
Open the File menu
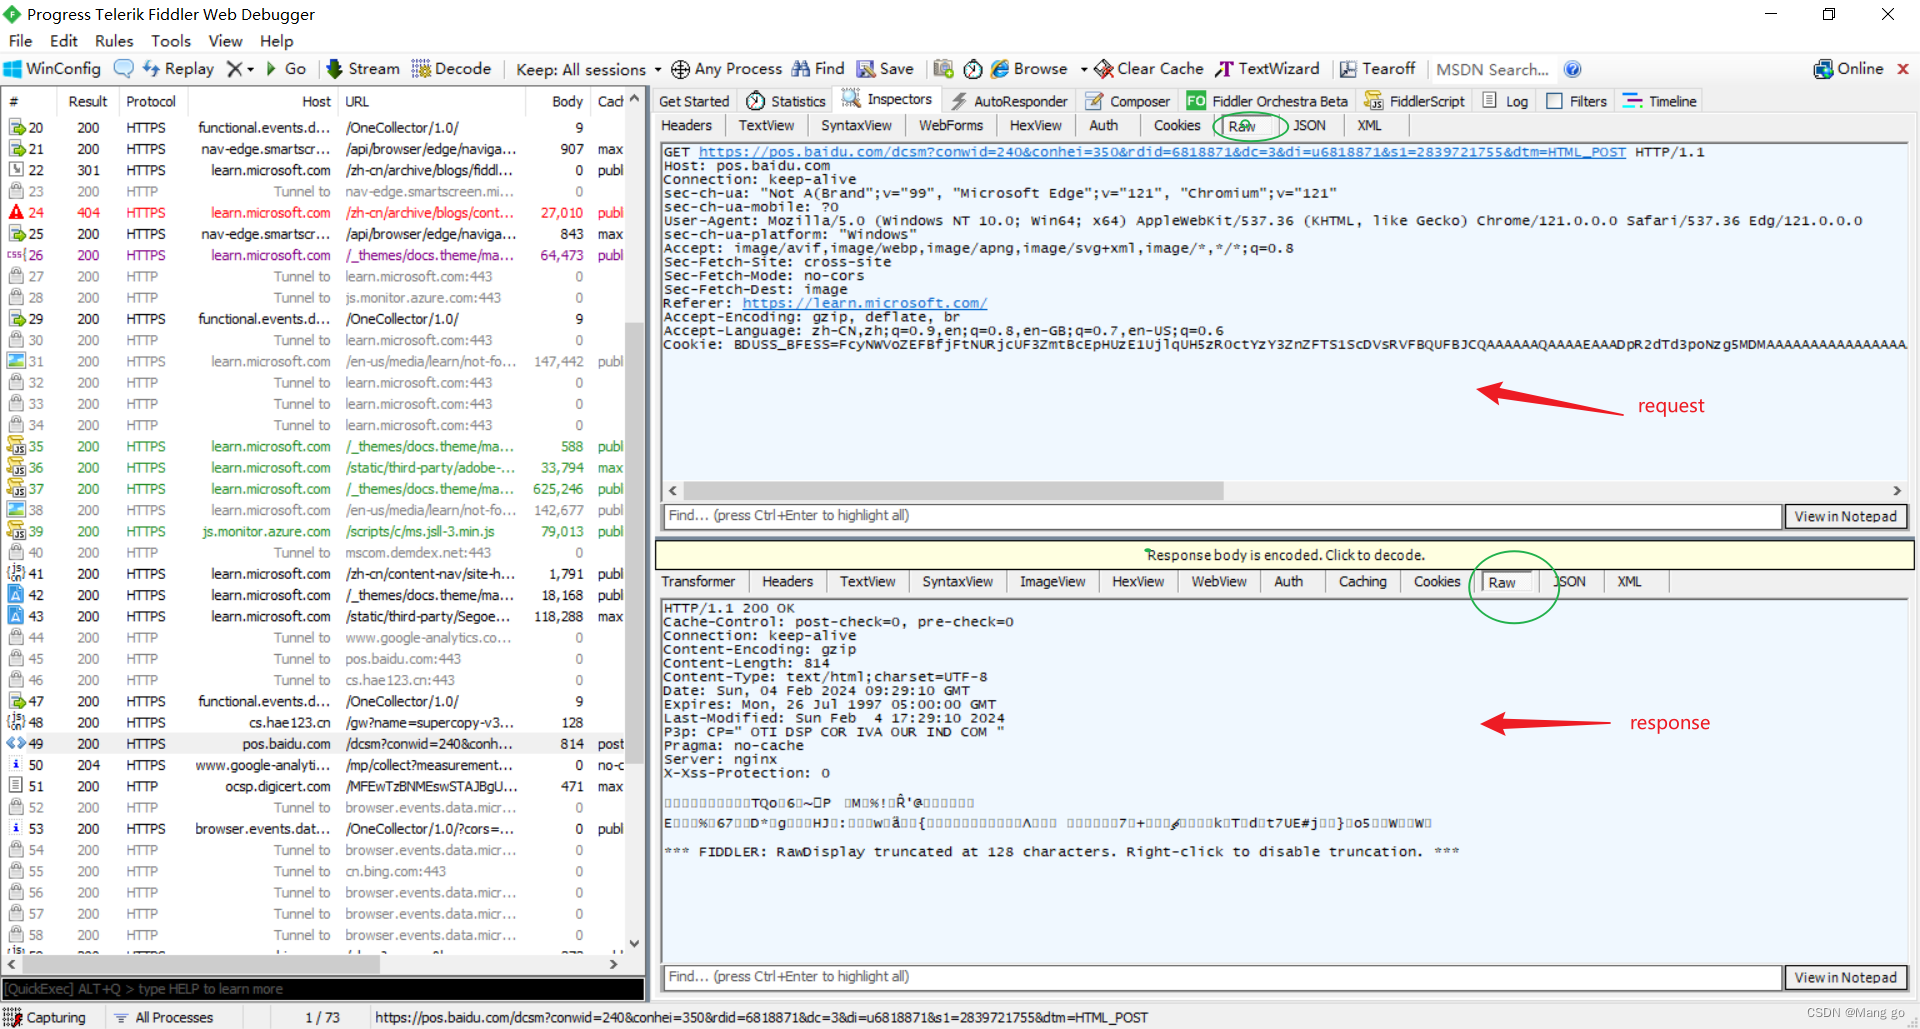pos(20,41)
